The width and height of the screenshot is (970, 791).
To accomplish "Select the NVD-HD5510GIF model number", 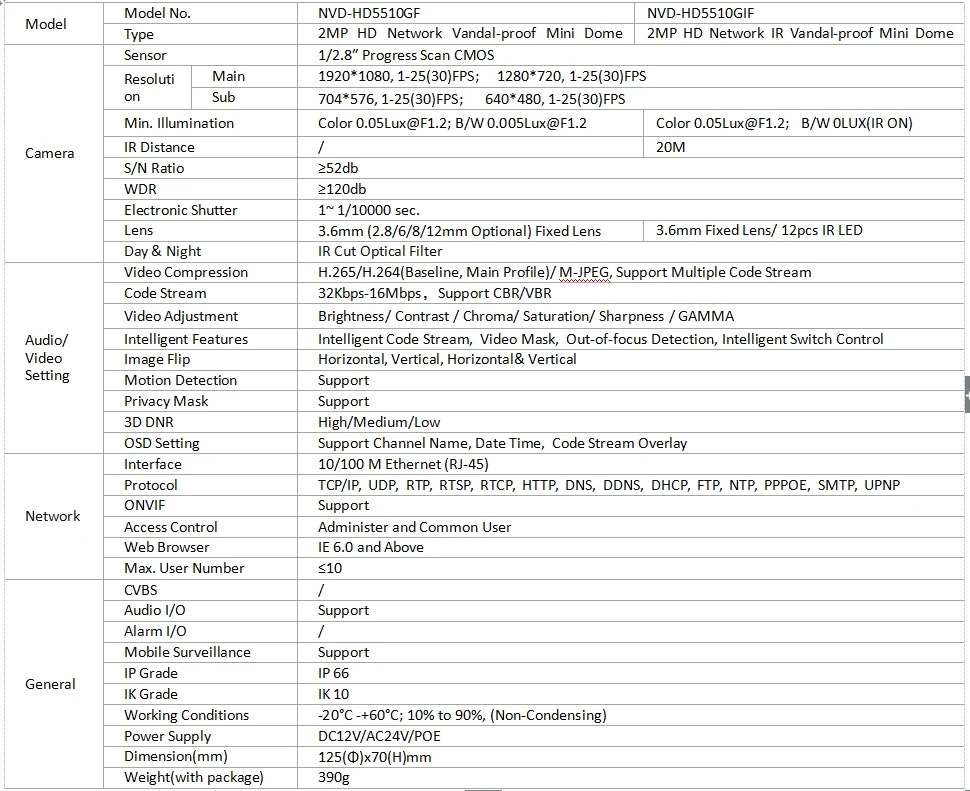I will coord(700,13).
